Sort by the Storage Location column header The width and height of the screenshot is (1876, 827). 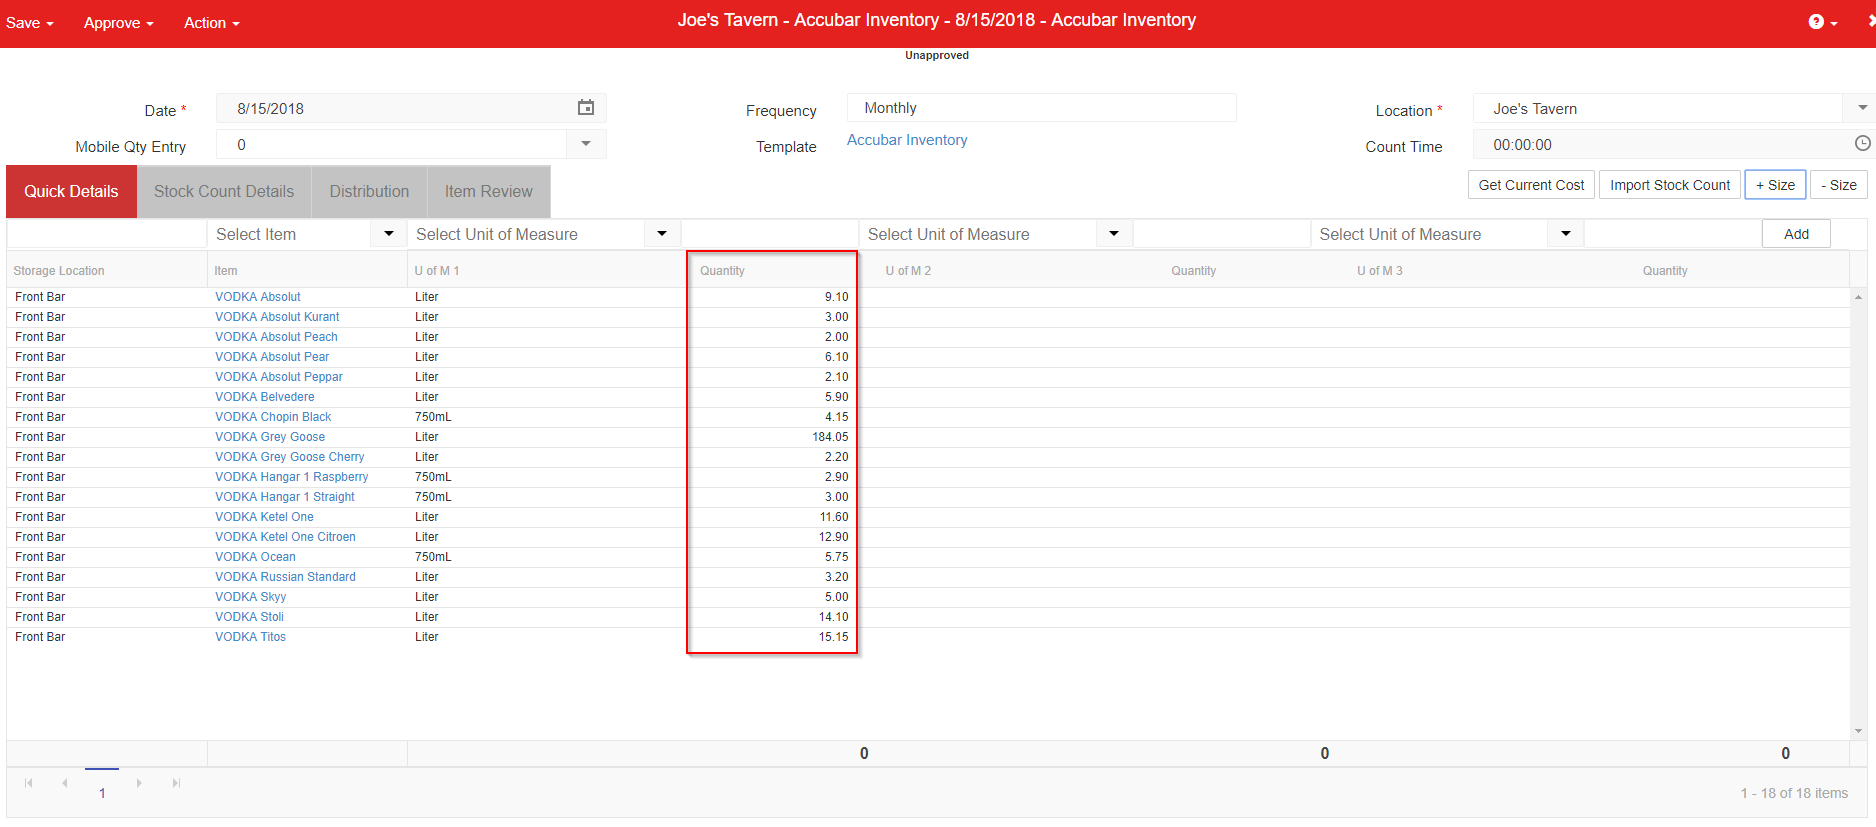pos(59,271)
